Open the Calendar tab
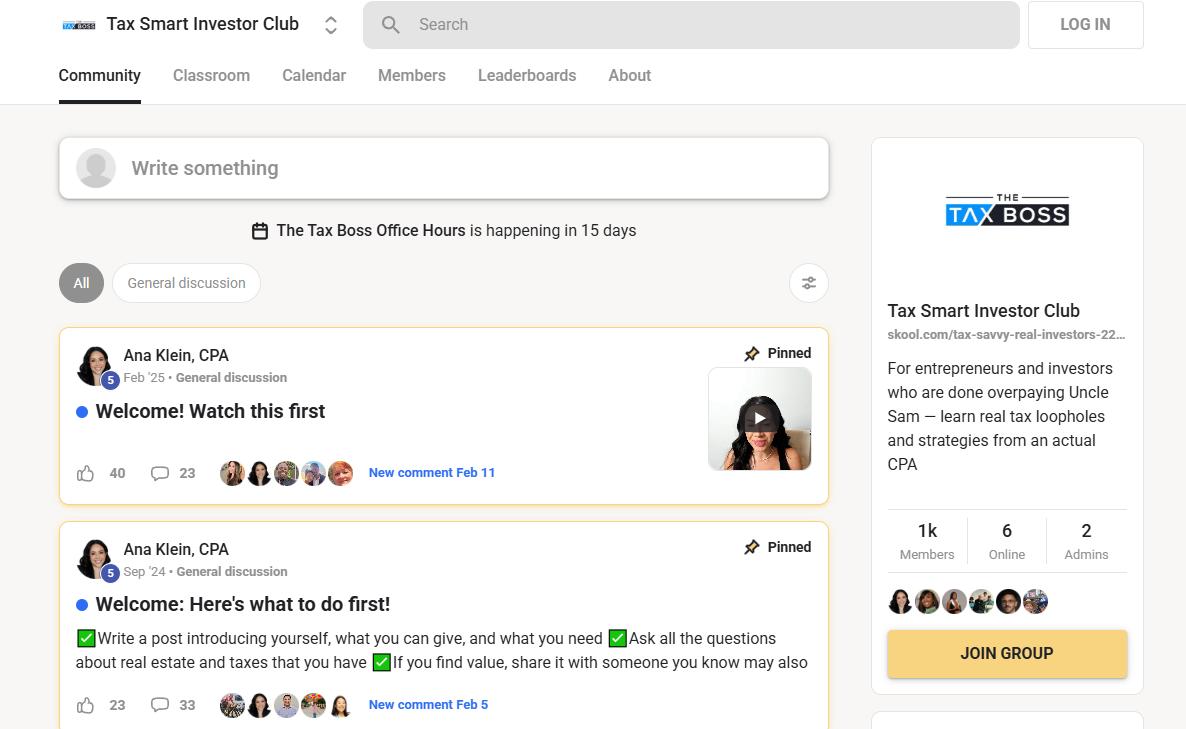The width and height of the screenshot is (1186, 729). (314, 76)
